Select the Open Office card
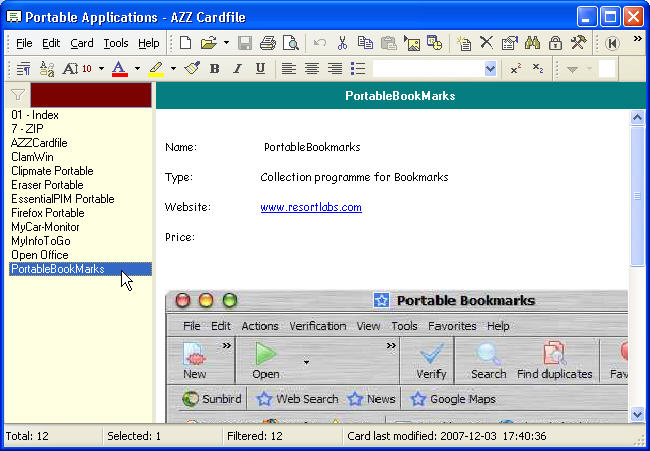Screen dimensions: 650x451 click(80, 255)
